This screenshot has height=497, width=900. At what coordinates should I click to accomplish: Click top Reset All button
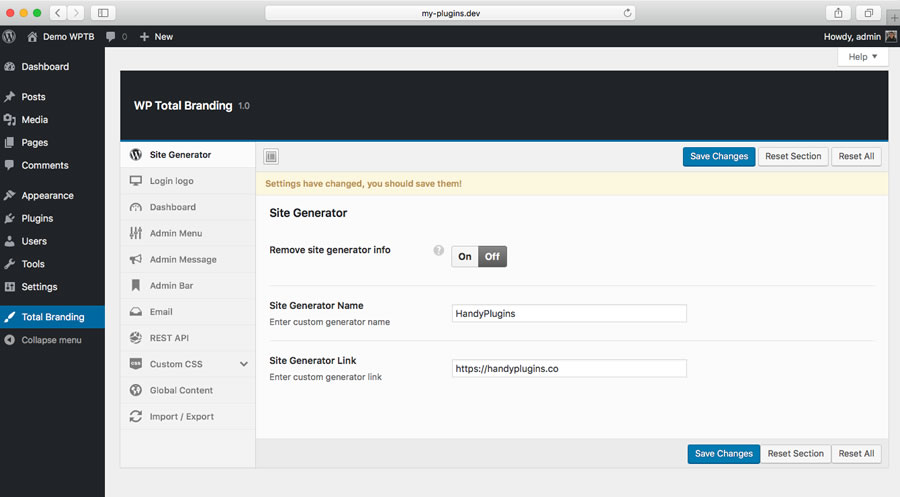[856, 156]
